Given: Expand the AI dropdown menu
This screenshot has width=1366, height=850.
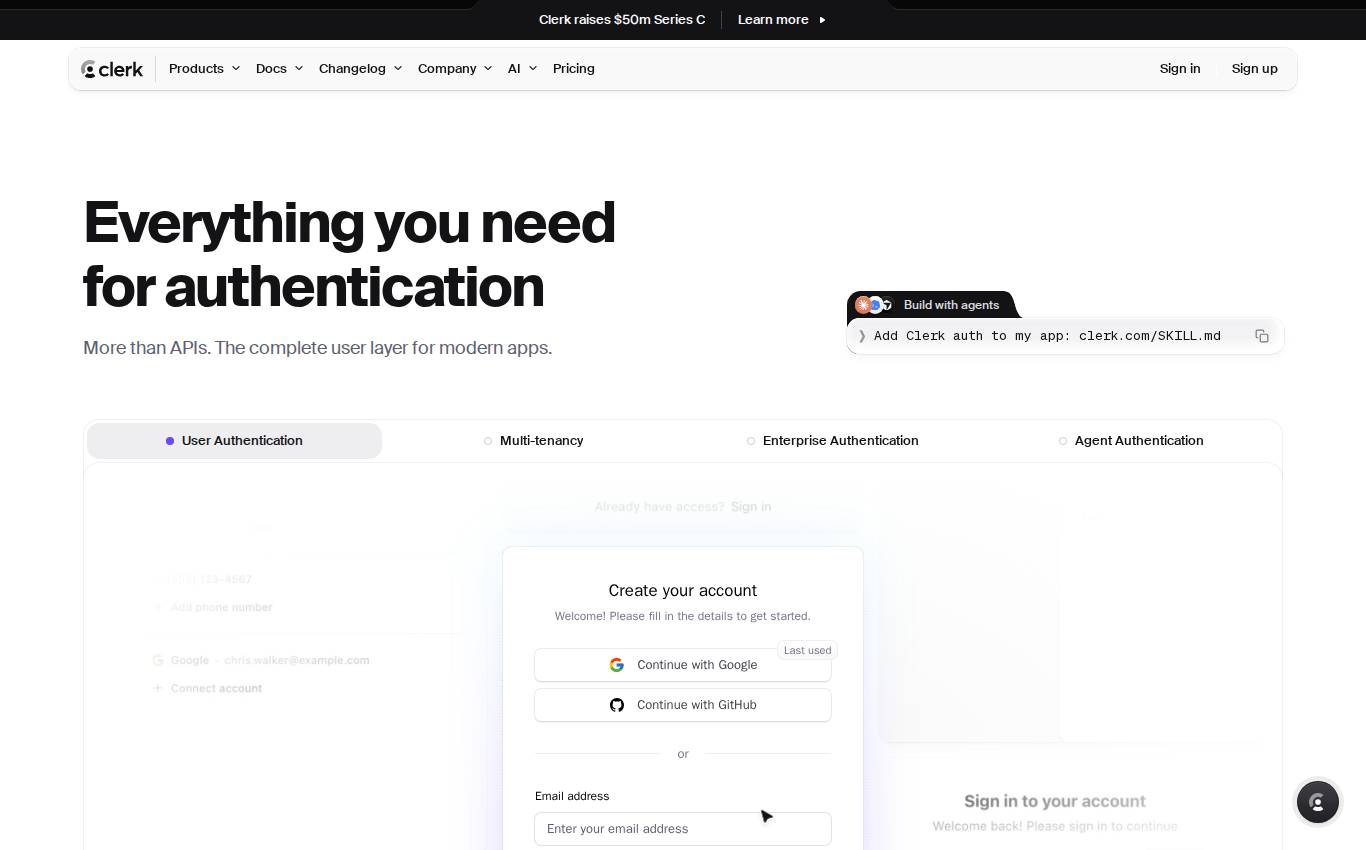Looking at the screenshot, I should coord(522,69).
